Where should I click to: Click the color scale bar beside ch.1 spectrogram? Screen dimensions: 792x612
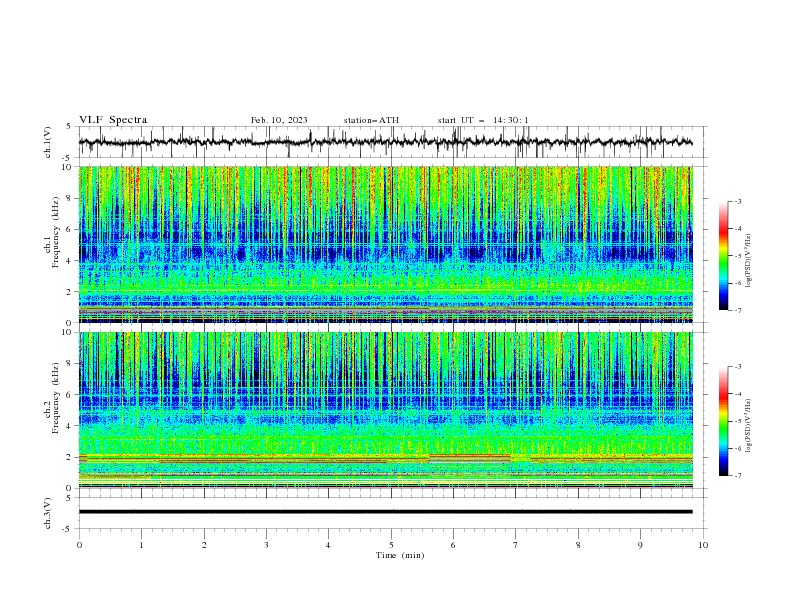tap(723, 256)
